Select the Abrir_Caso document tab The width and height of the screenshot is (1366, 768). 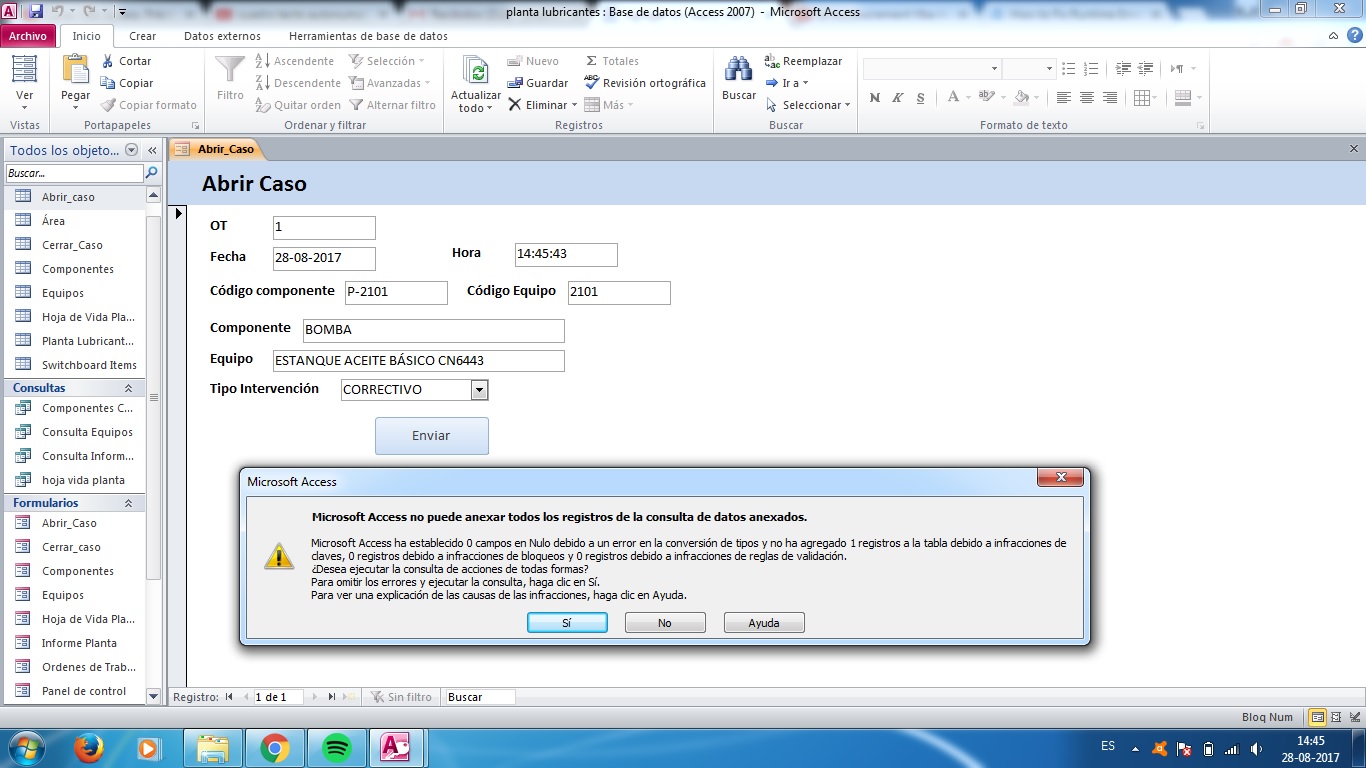point(216,149)
